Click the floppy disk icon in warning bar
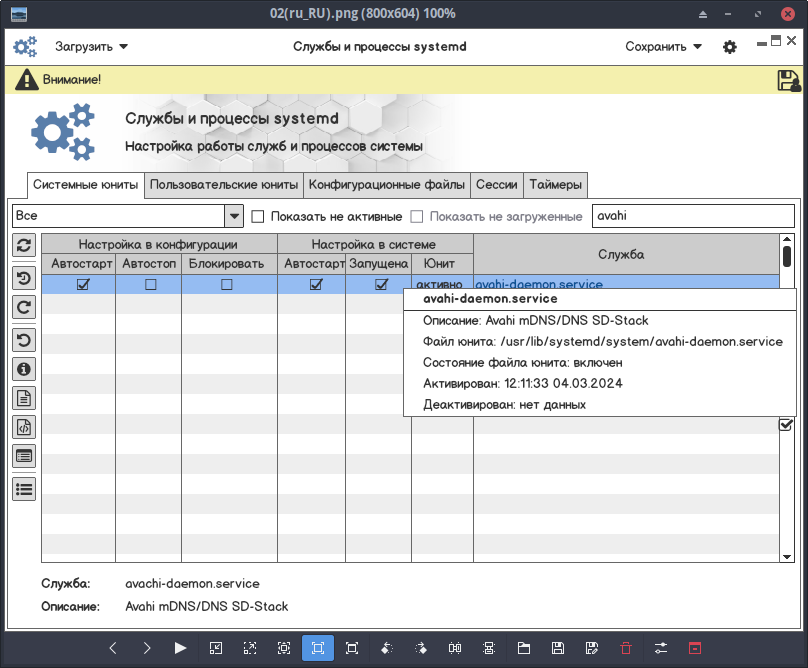This screenshot has width=808, height=668. coord(787,80)
